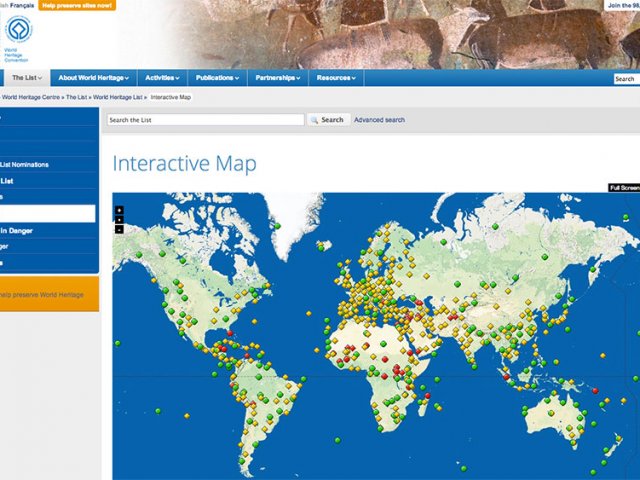Click the yellow Azores marker in mid-Atlantic

pyautogui.click(x=309, y=313)
